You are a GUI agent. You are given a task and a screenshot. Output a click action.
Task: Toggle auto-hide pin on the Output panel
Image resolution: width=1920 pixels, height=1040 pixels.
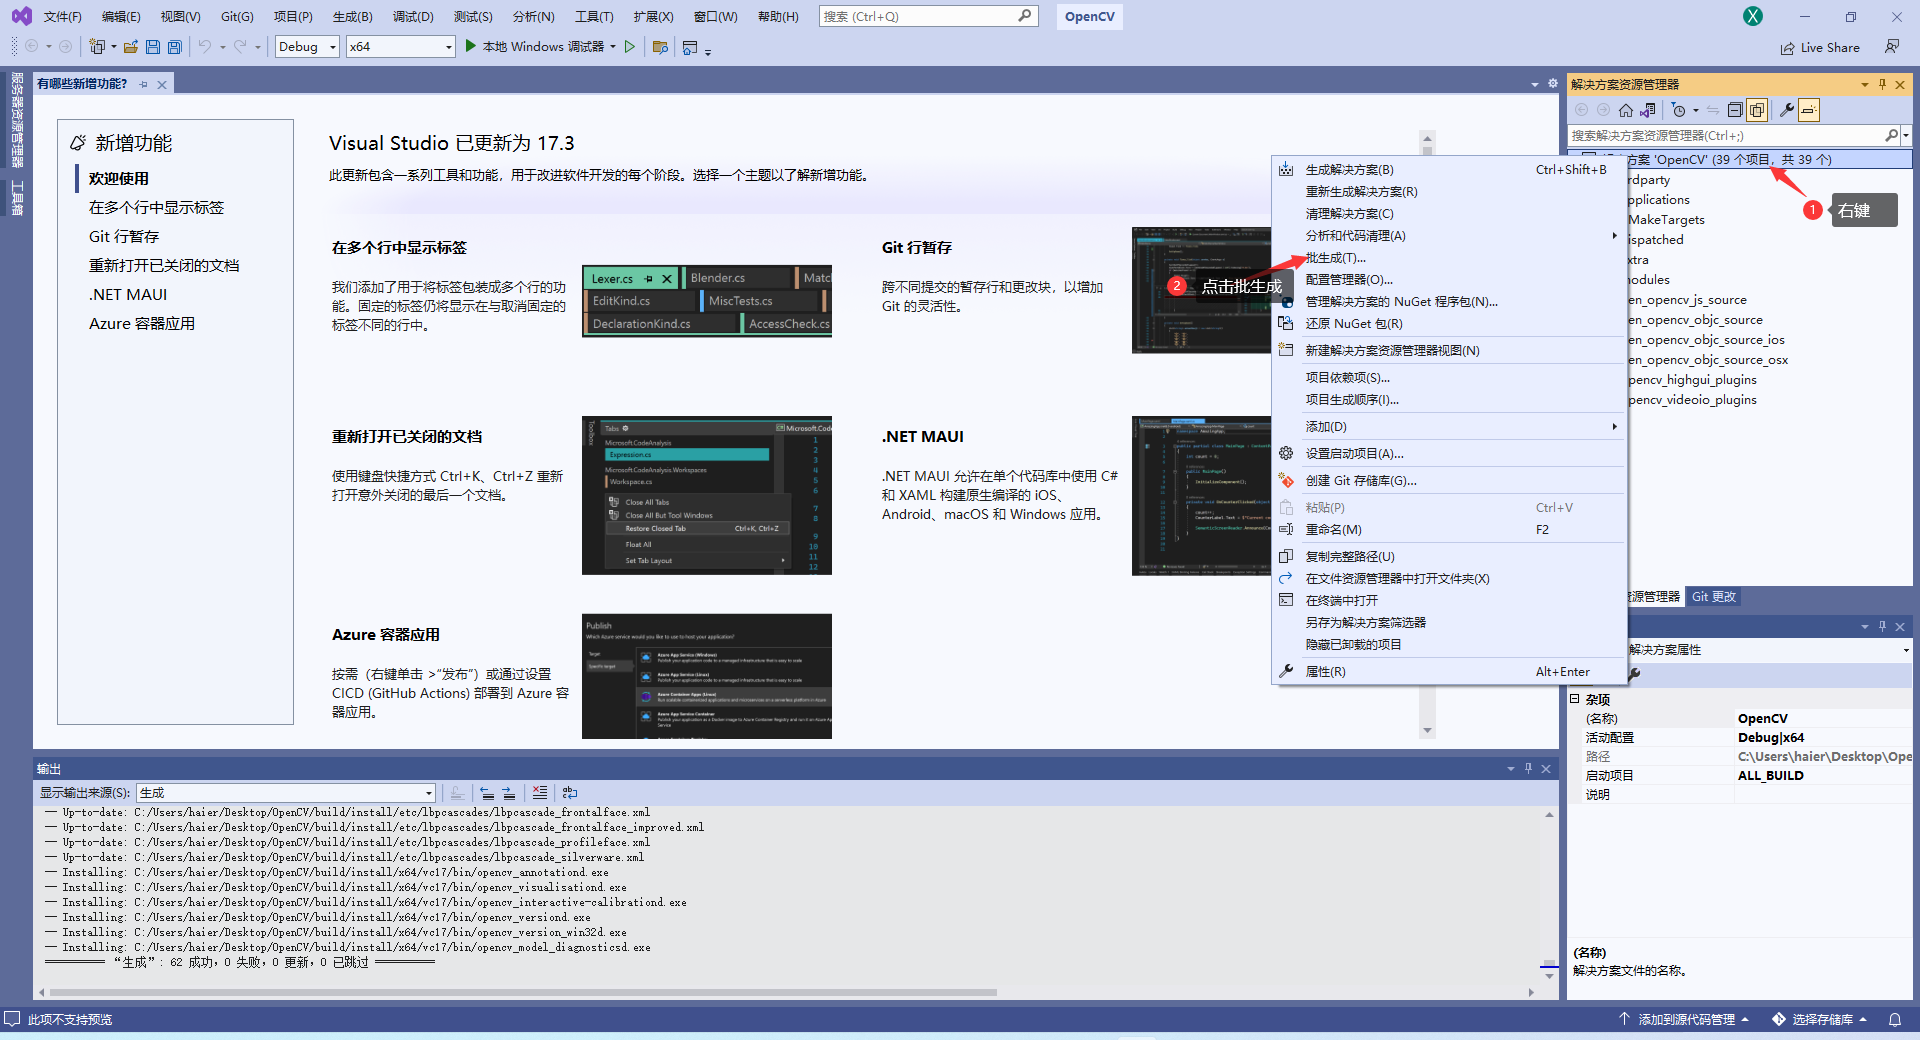1528,768
